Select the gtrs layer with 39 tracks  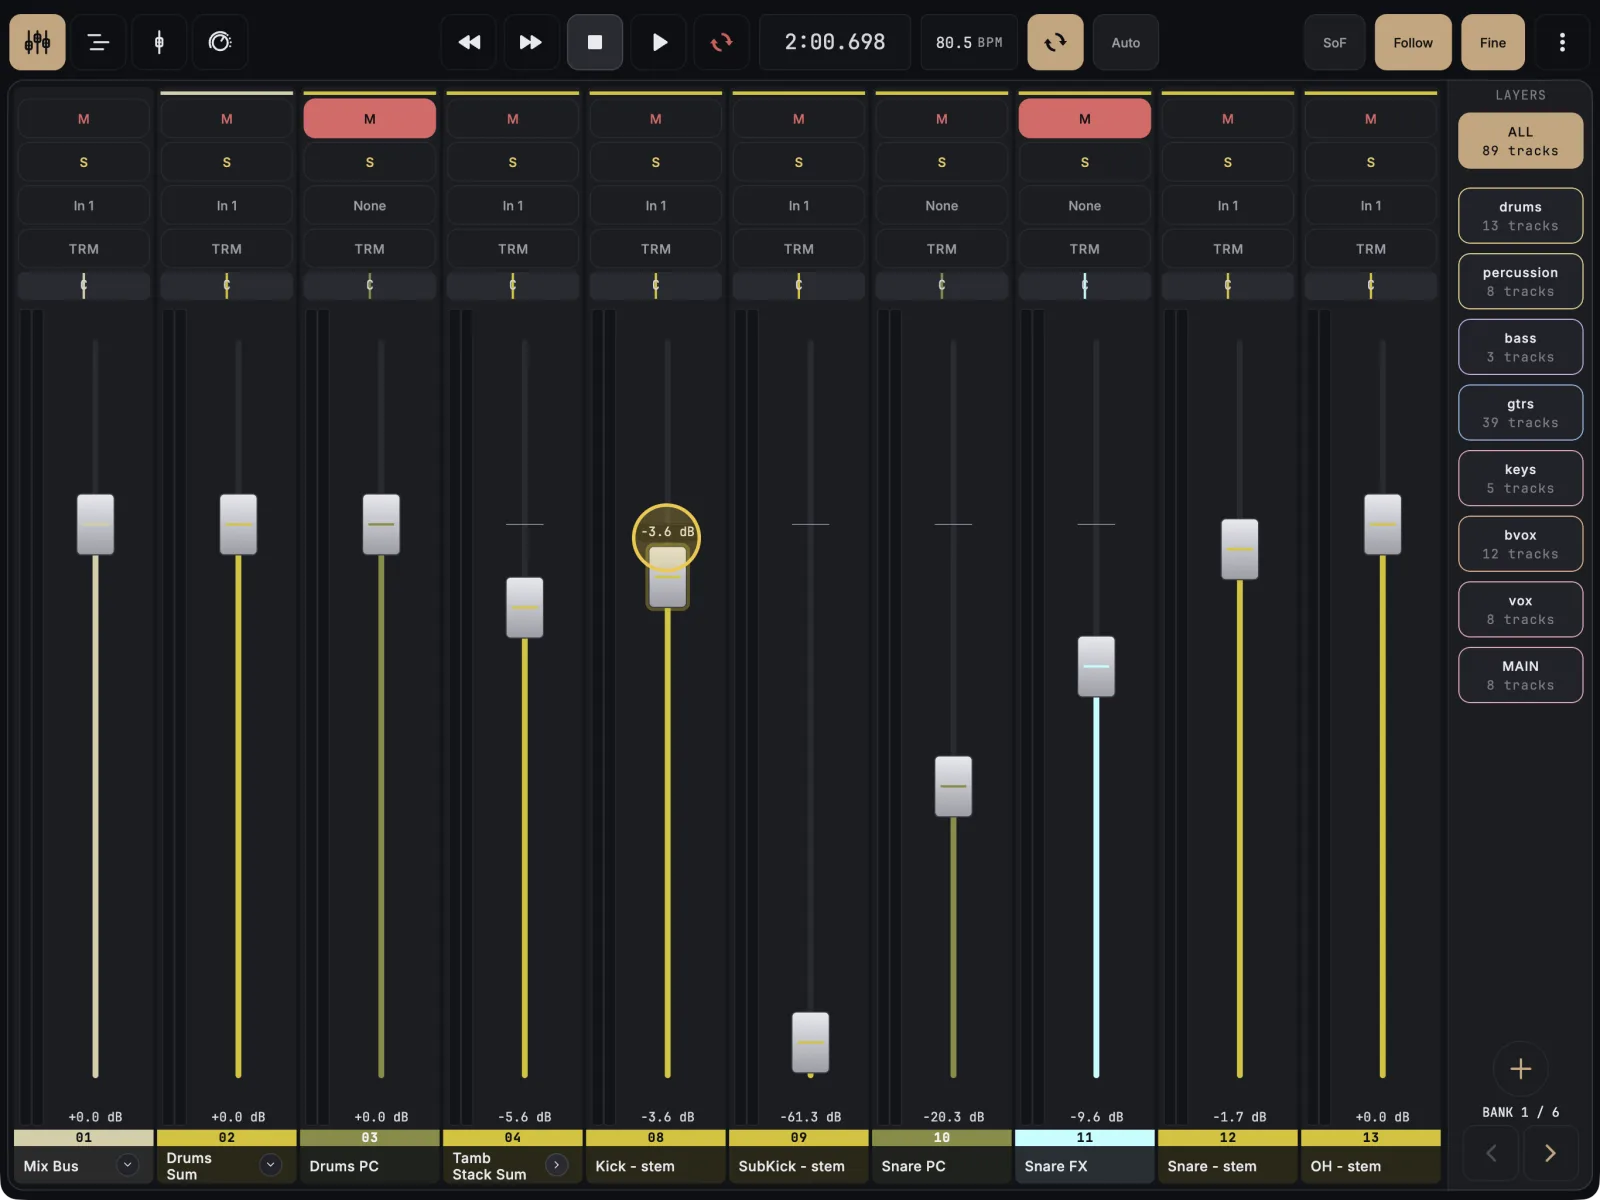[x=1520, y=413]
